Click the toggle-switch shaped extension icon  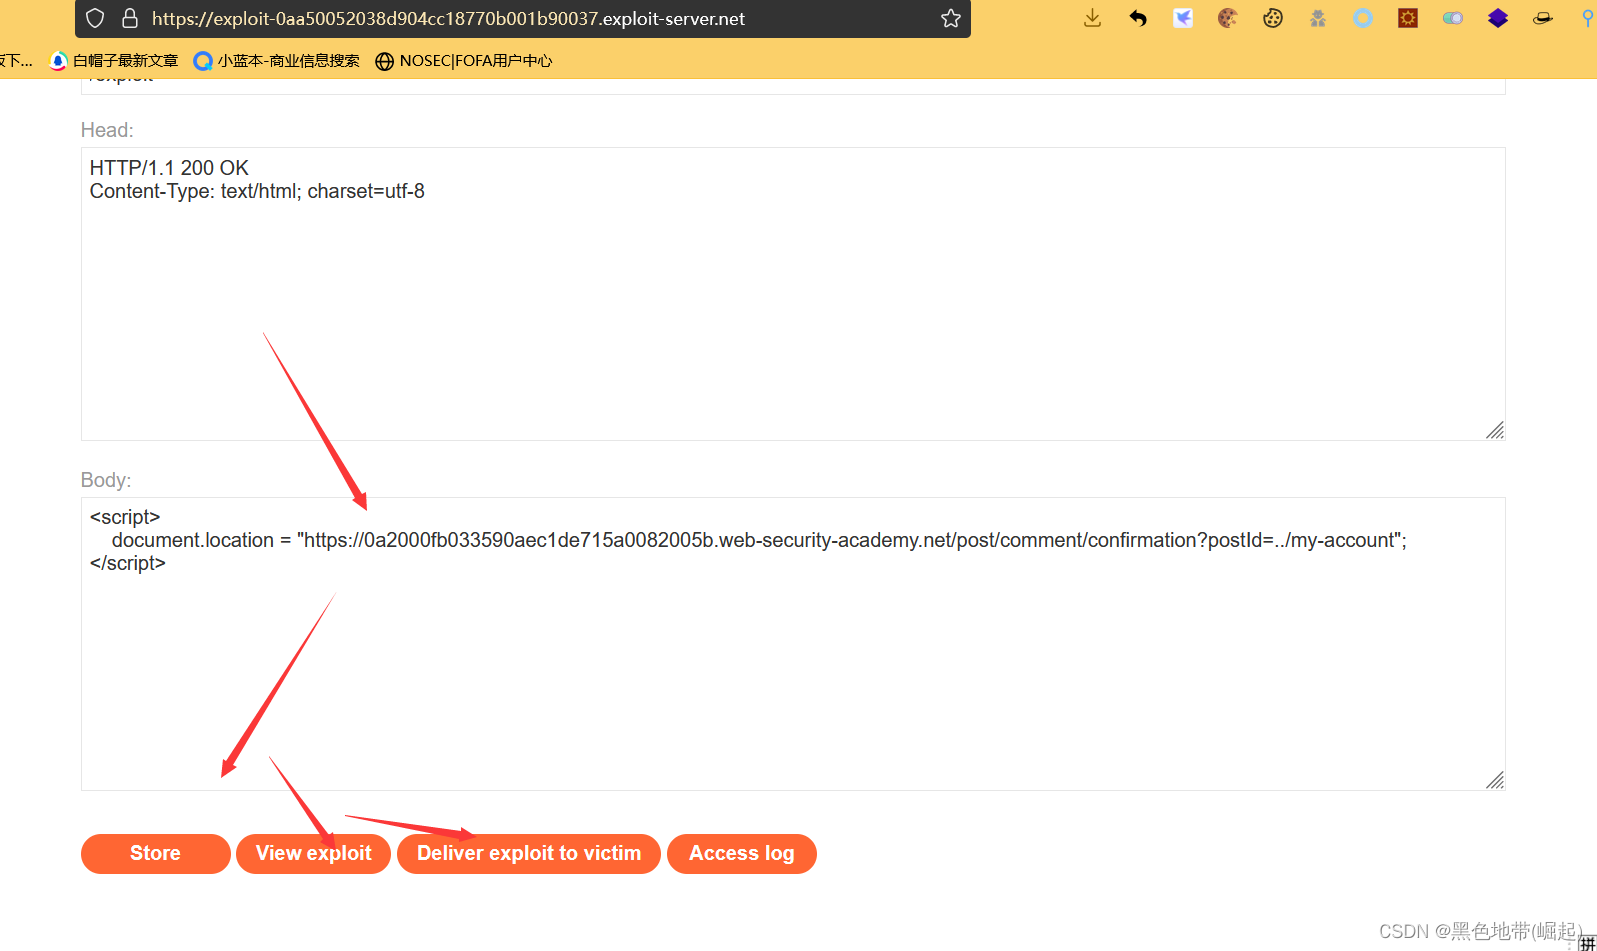pyautogui.click(x=1453, y=18)
